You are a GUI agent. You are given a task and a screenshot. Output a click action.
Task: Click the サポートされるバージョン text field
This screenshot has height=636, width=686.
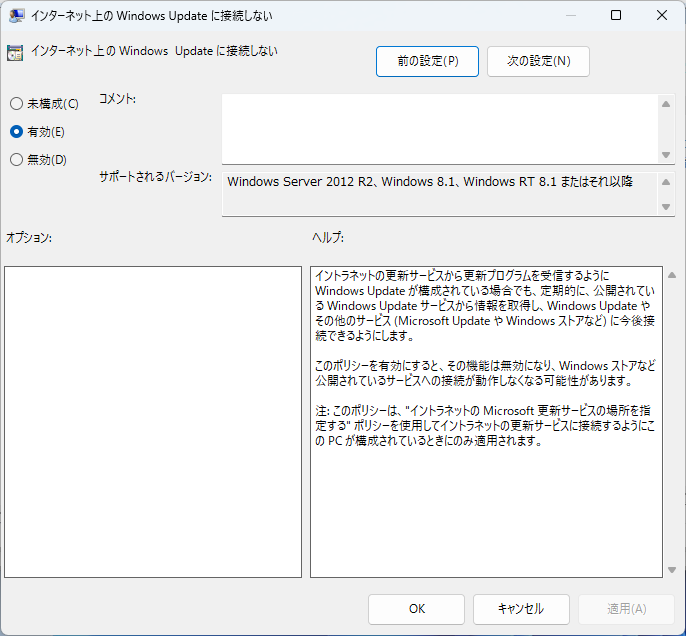point(440,192)
